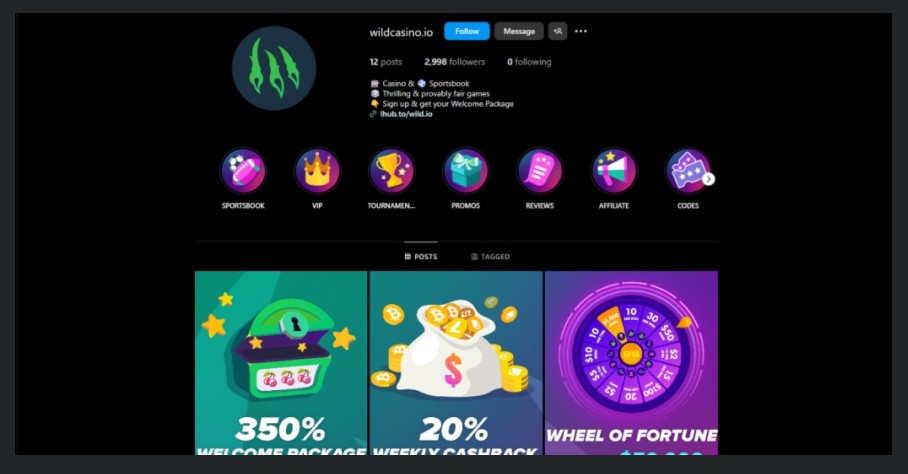Screen dimensions: 908x474
Task: Open the PROMOS gift box highlight
Action: (x=466, y=171)
